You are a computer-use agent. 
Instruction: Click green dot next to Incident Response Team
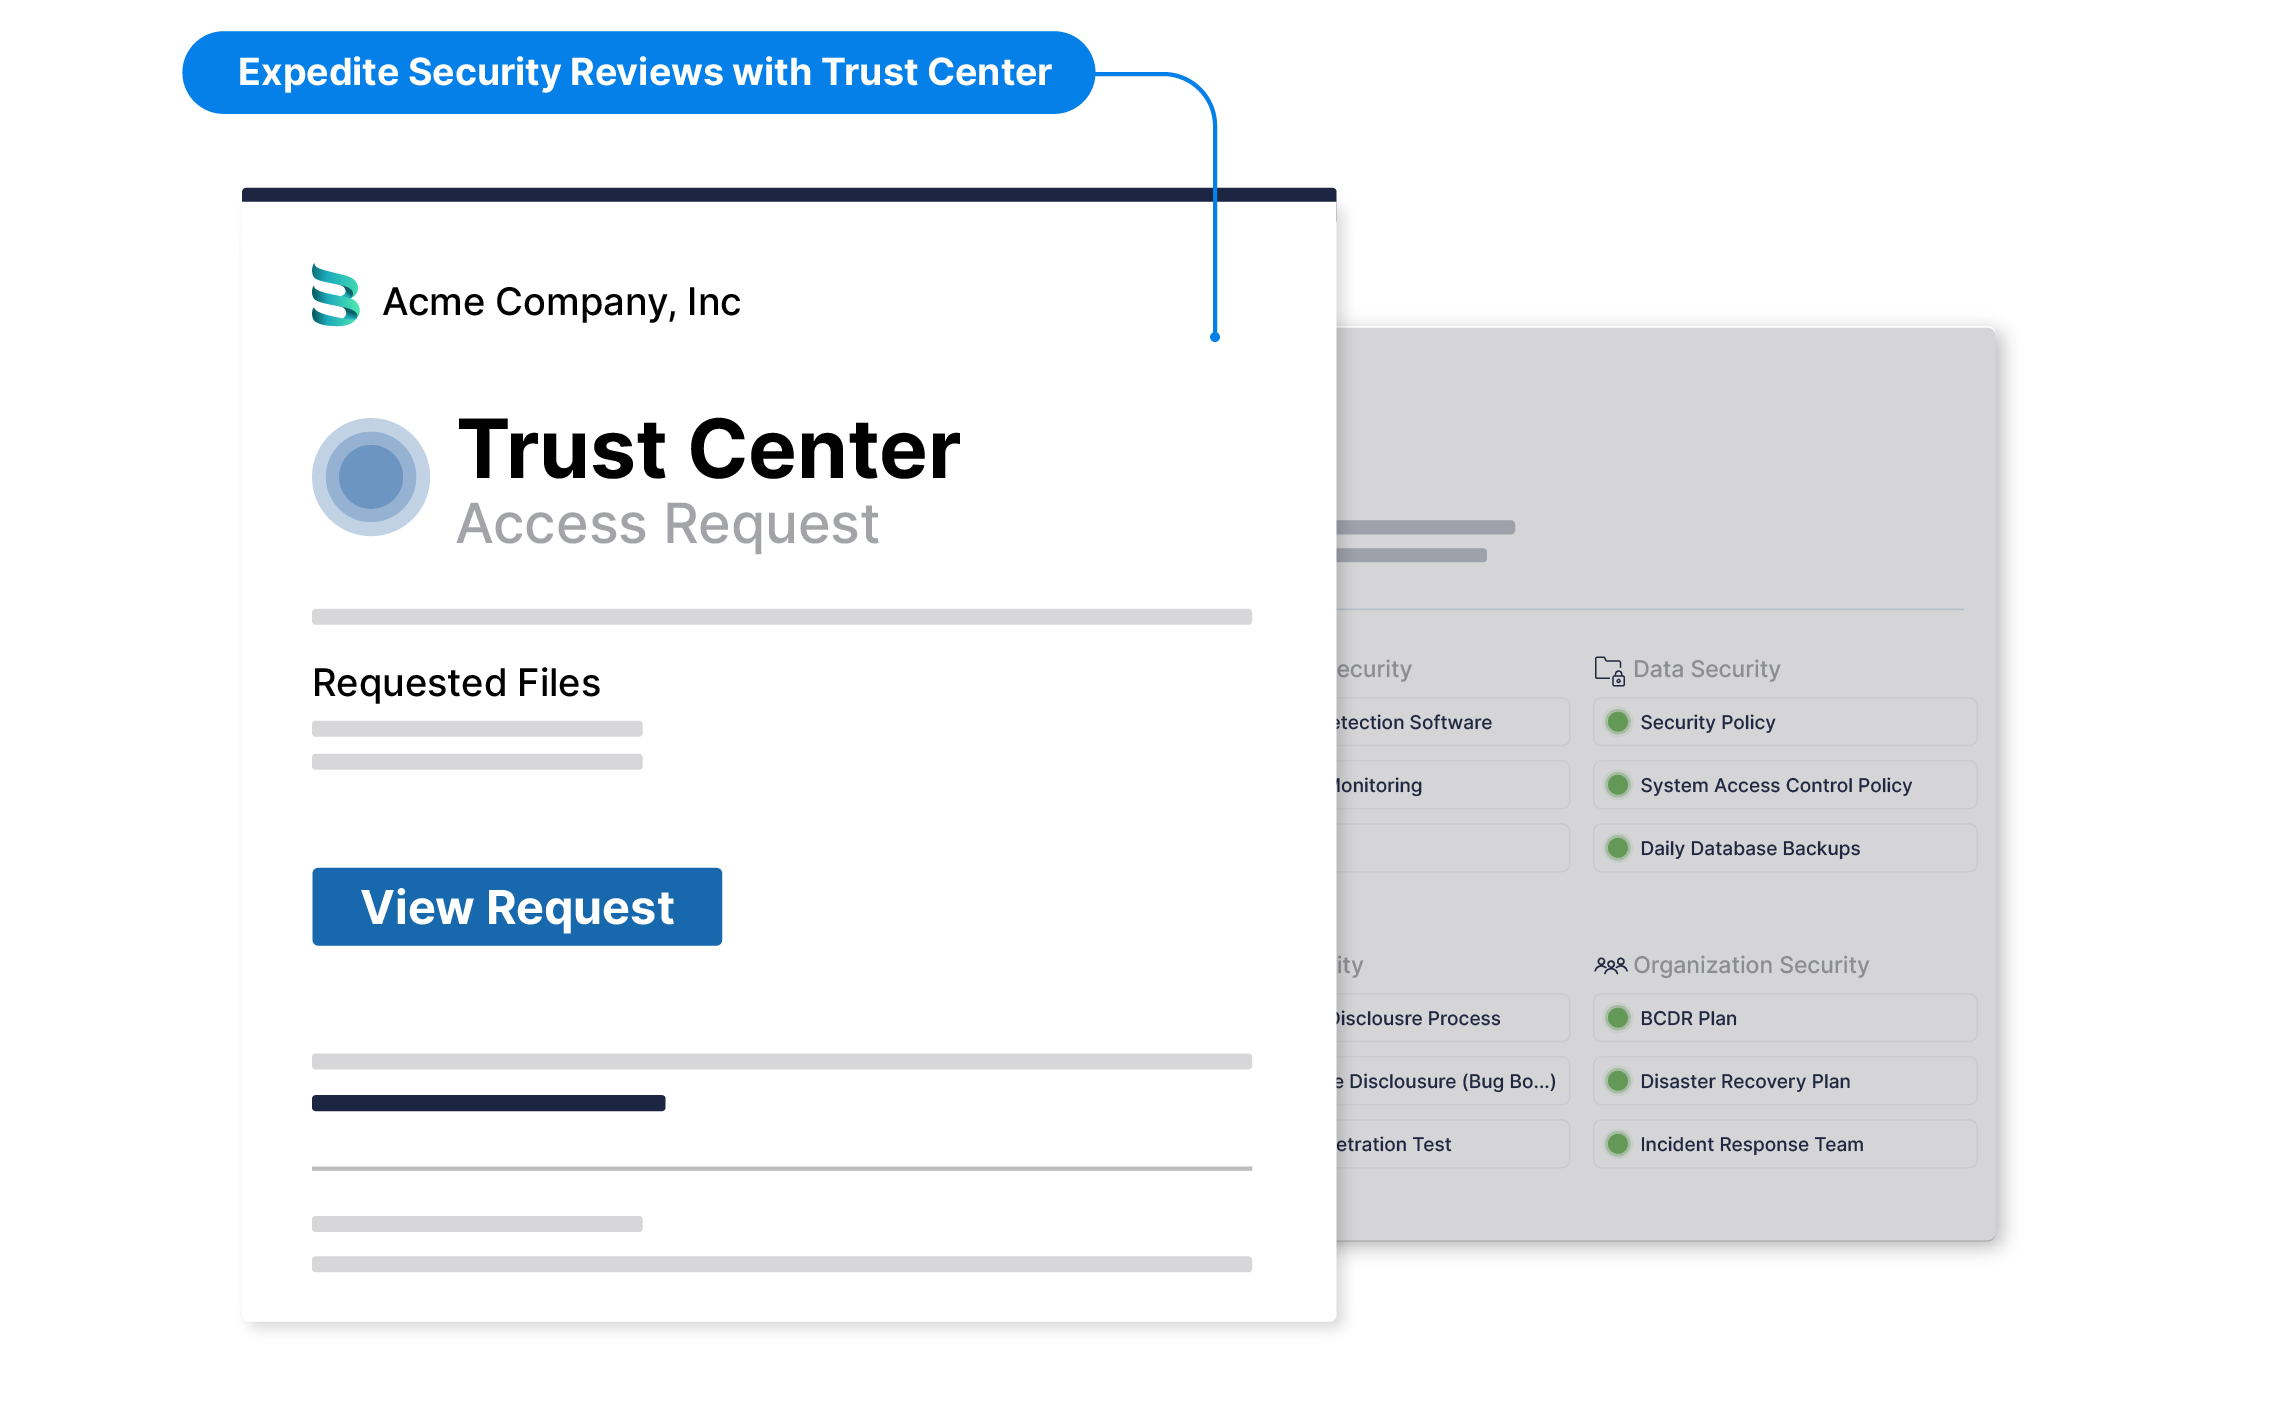[x=1617, y=1144]
